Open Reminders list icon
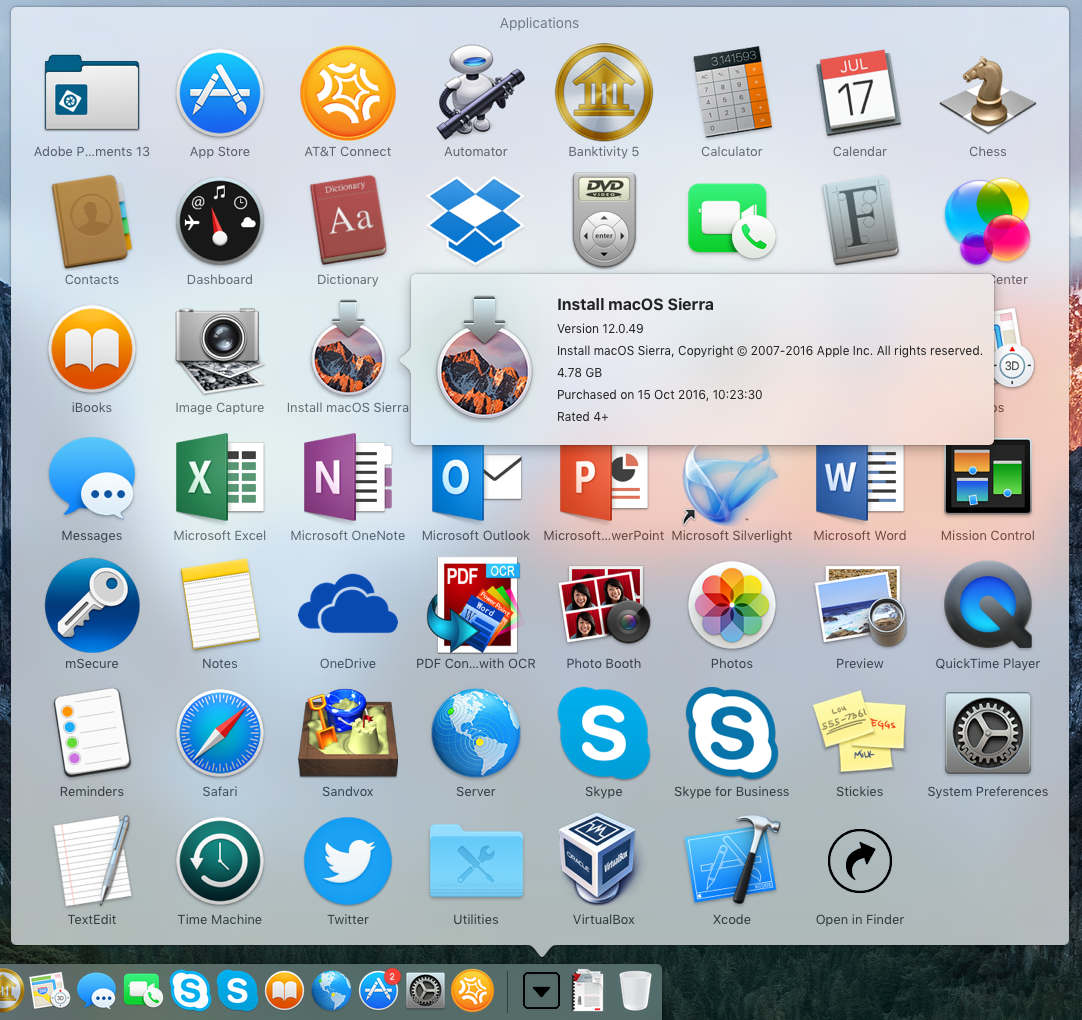This screenshot has width=1082, height=1020. pyautogui.click(x=92, y=732)
